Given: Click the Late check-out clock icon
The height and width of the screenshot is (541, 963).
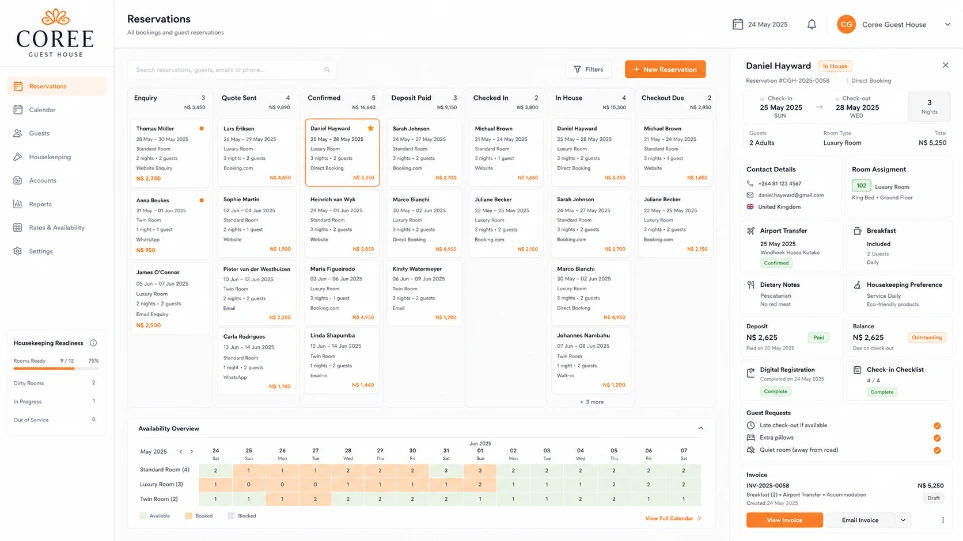Looking at the screenshot, I should (x=751, y=426).
